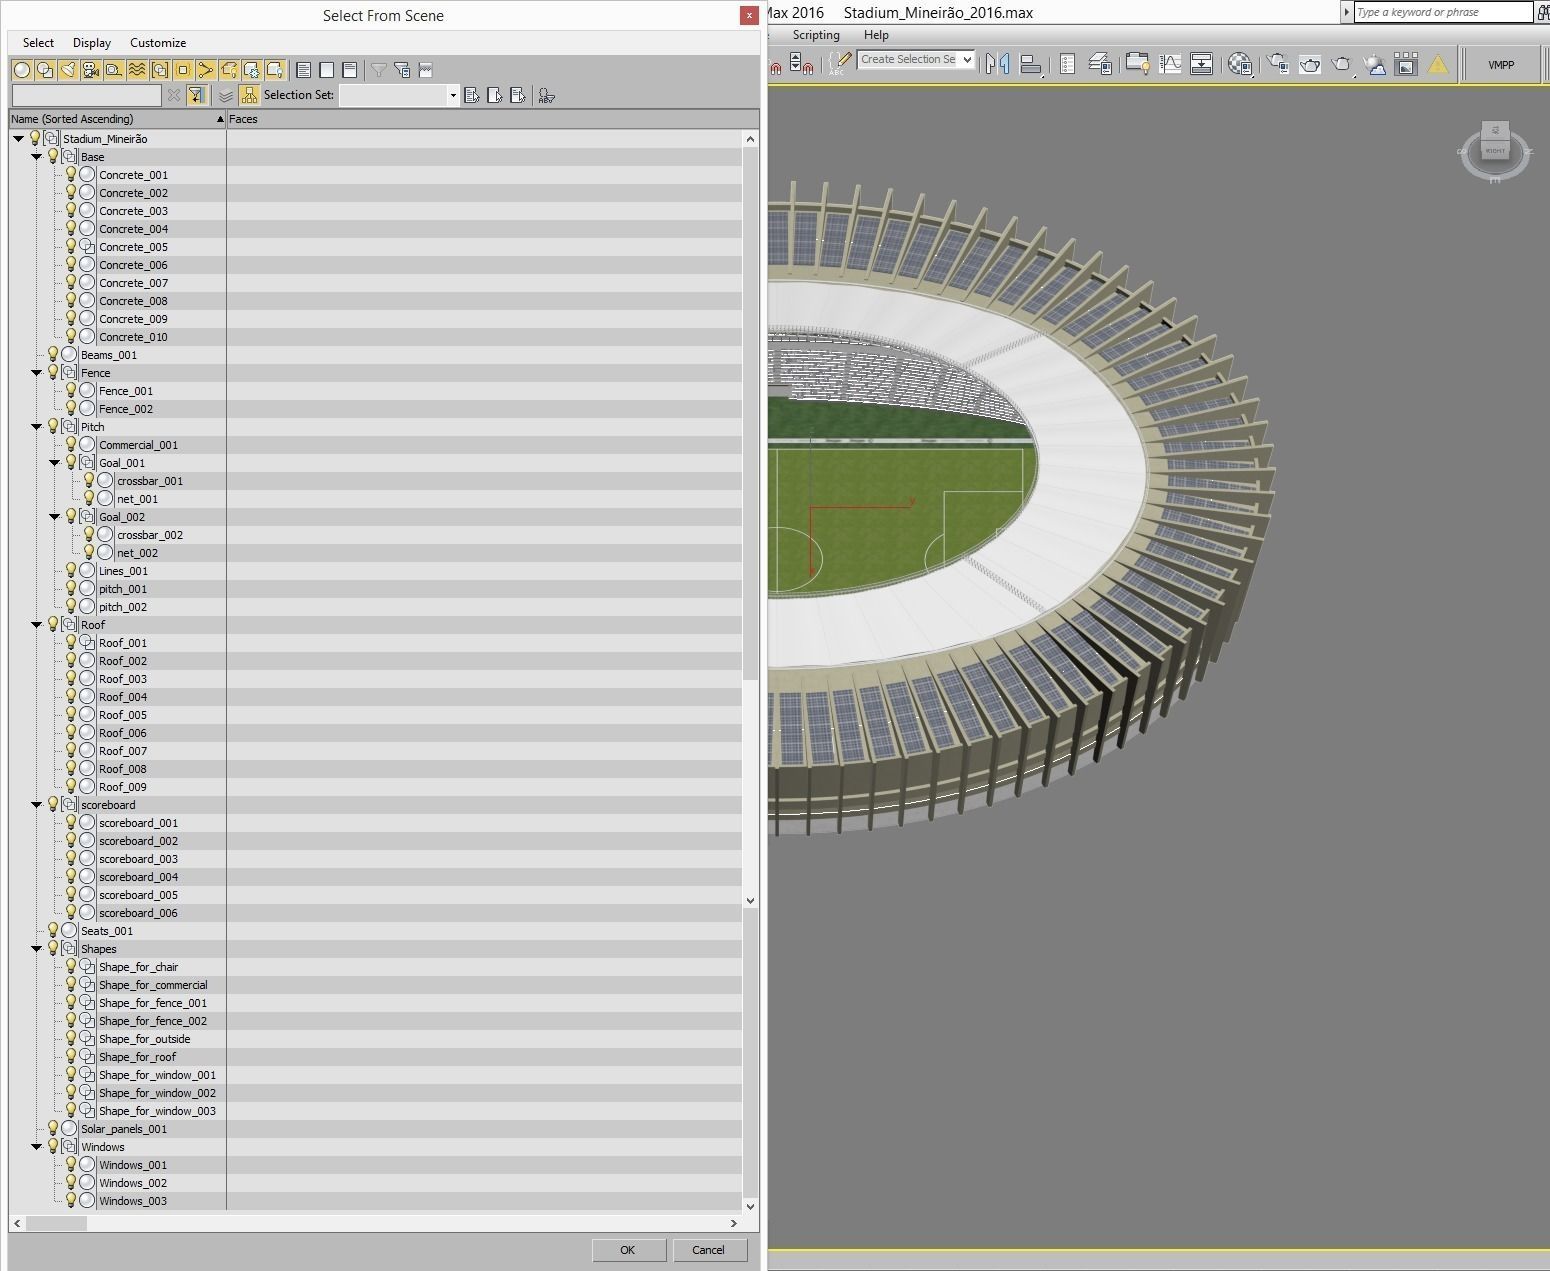This screenshot has width=1550, height=1271.
Task: Open the Customize menu
Action: tap(158, 43)
